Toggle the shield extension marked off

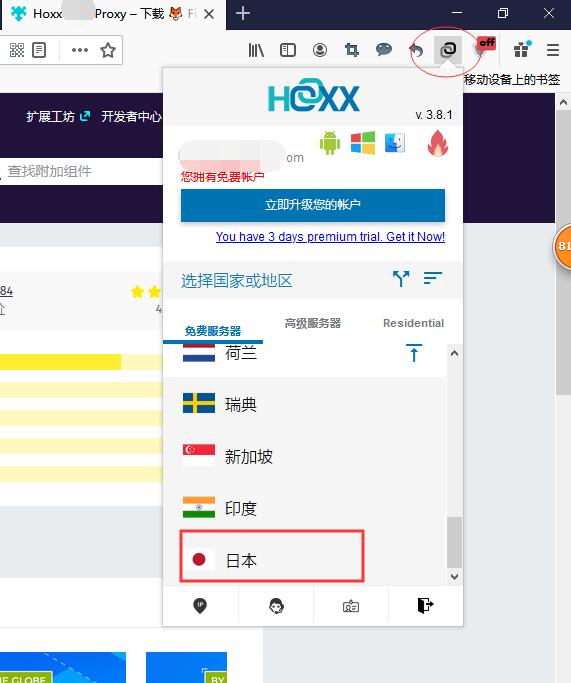(x=484, y=49)
